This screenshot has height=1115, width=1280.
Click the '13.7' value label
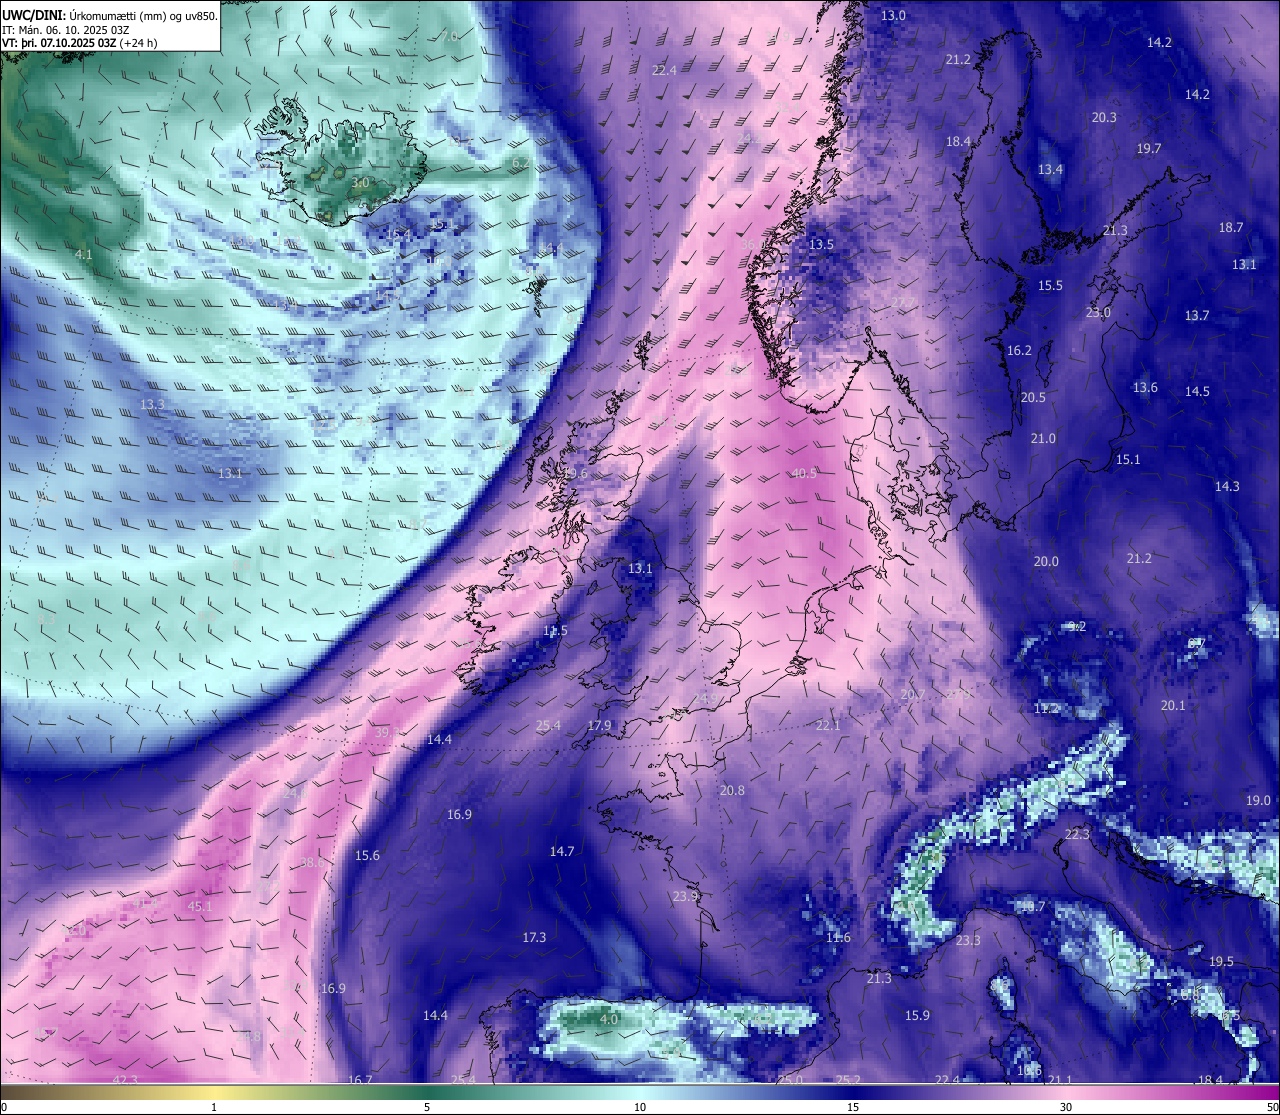pos(1197,315)
